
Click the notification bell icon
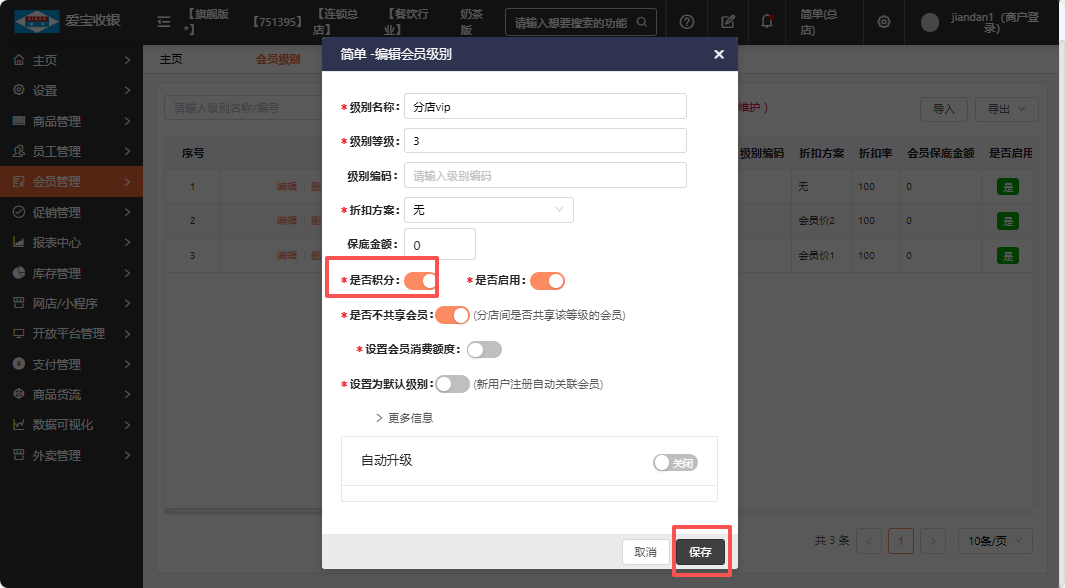click(767, 21)
